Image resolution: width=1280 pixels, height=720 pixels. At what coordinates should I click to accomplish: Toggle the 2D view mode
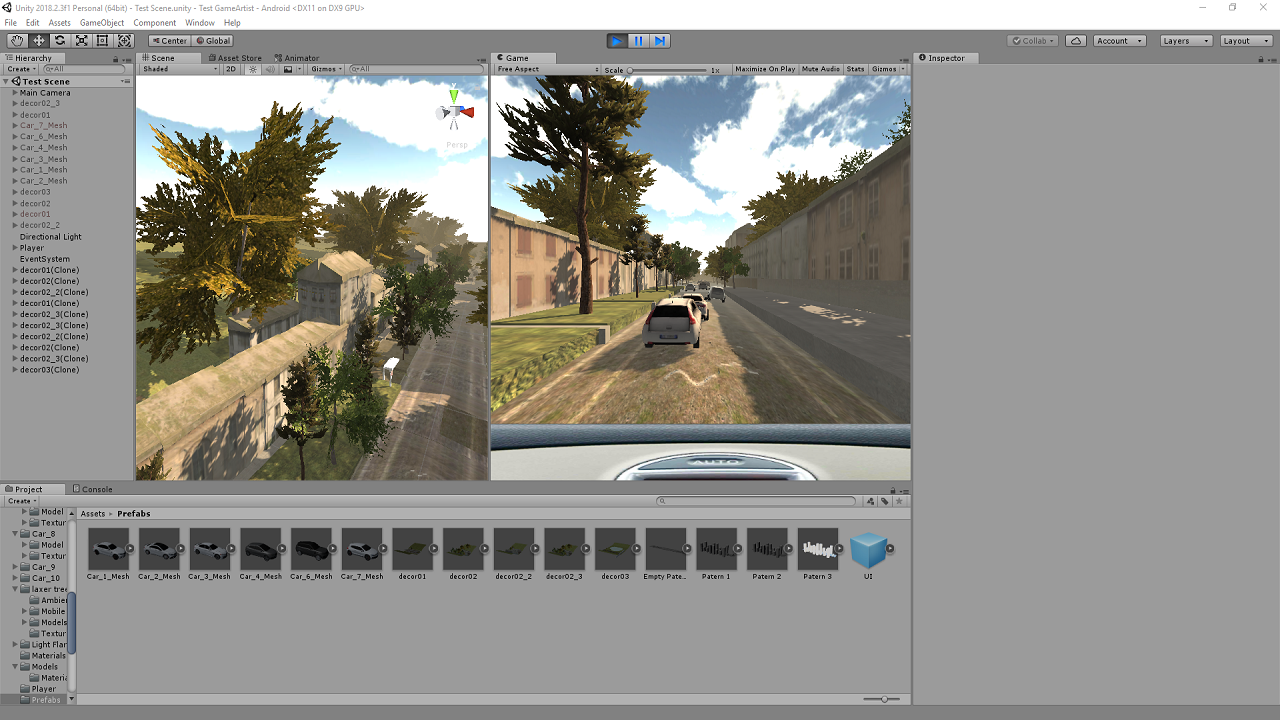(x=230, y=69)
